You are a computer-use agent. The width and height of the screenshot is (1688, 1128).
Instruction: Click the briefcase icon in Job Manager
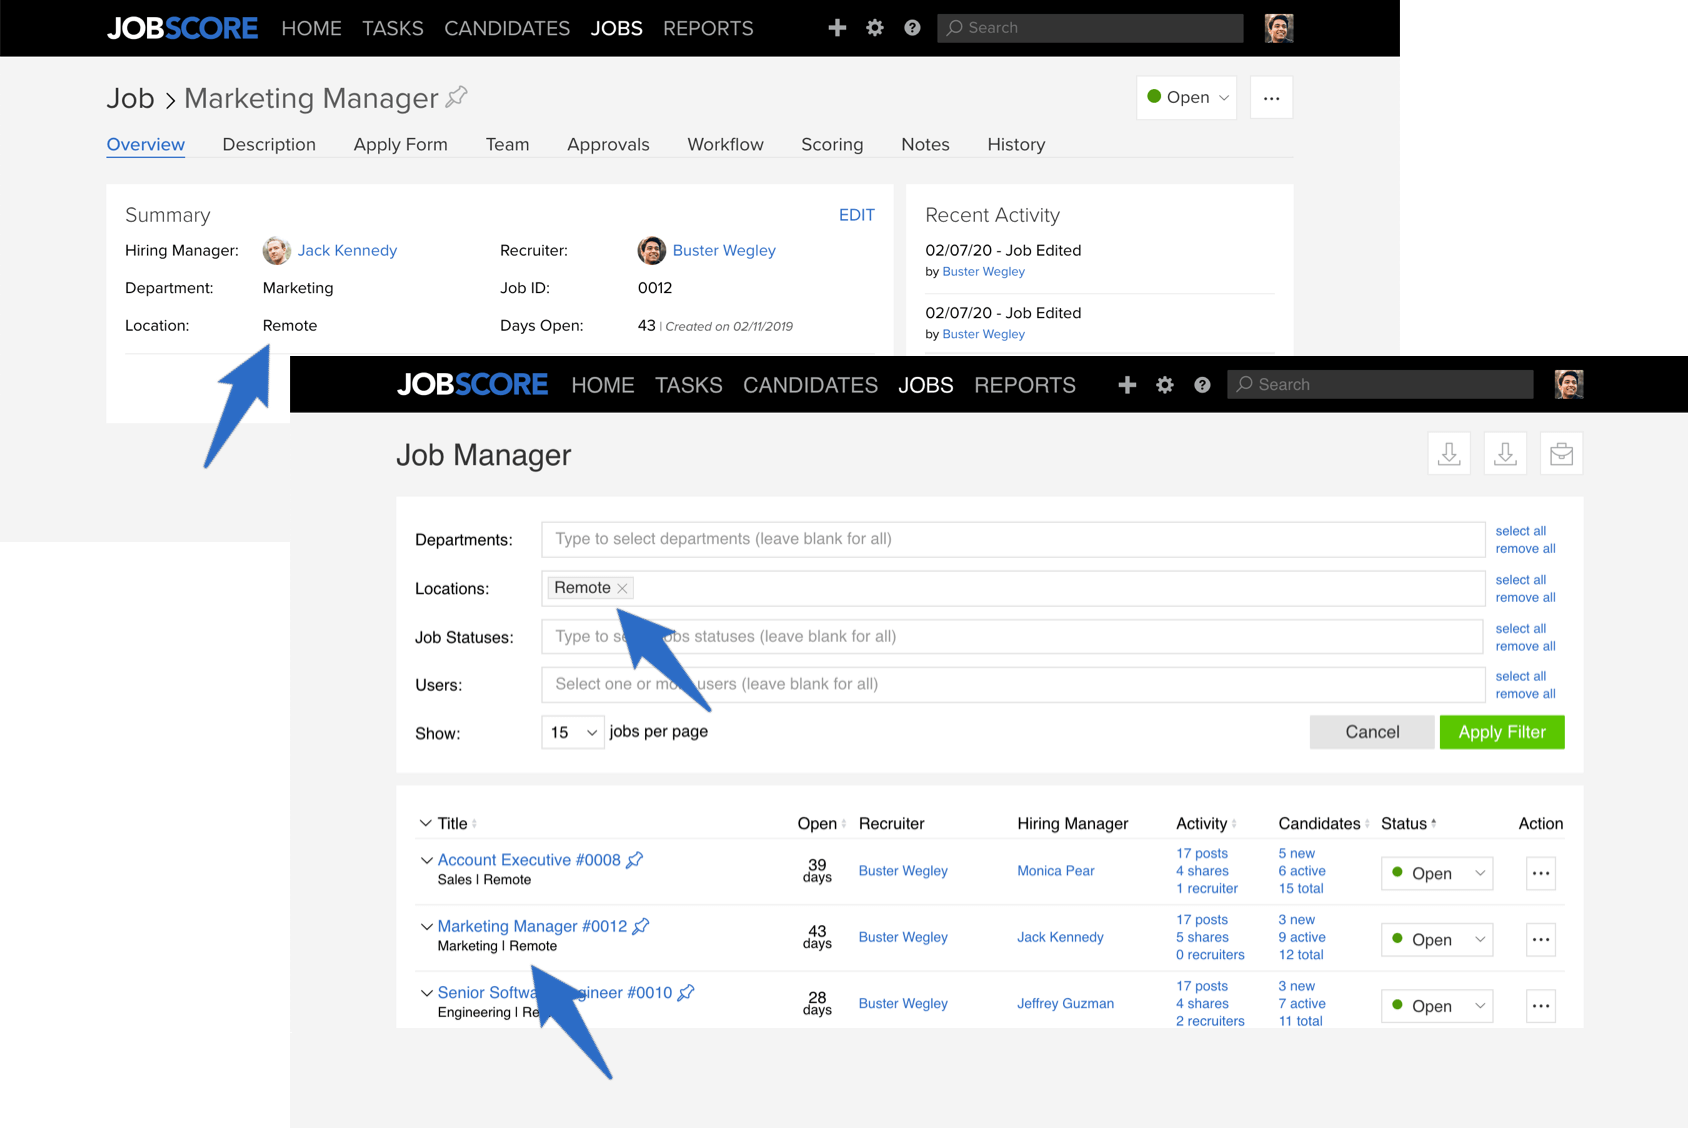tap(1561, 454)
